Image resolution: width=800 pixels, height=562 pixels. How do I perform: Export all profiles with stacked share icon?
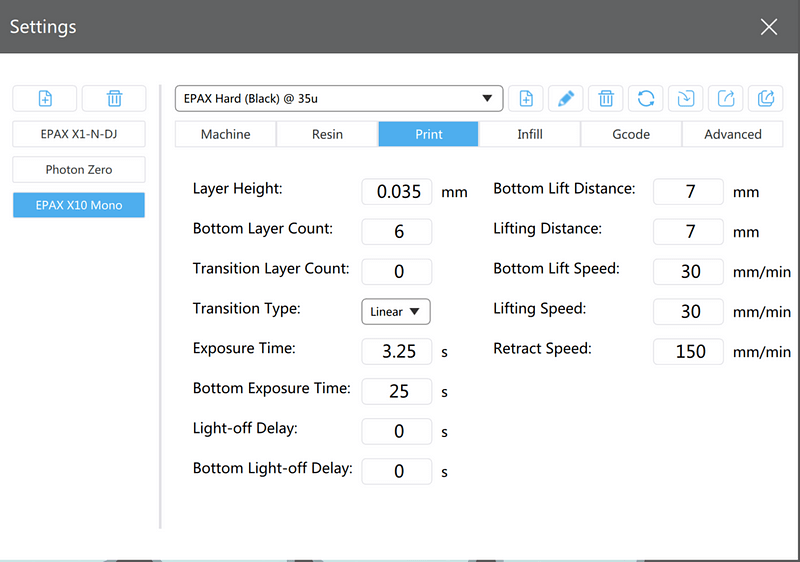[765, 98]
